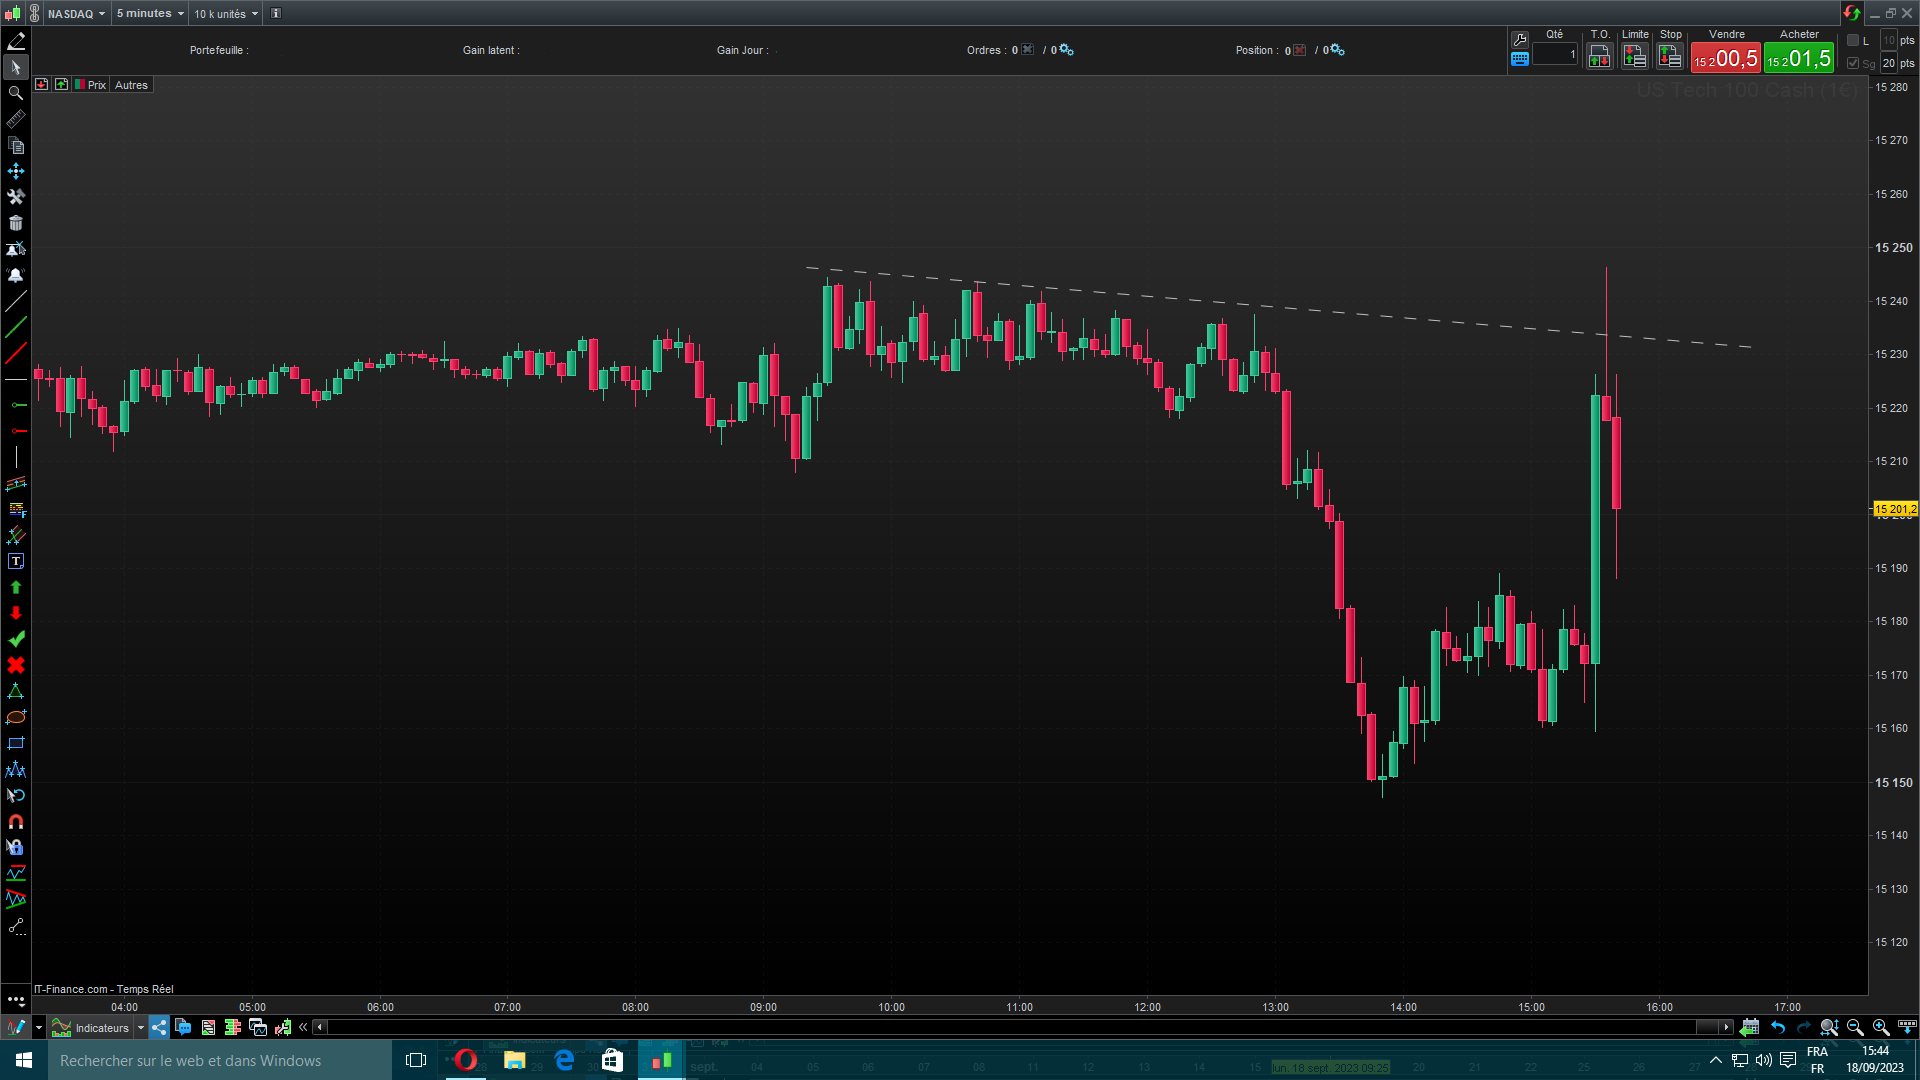Open the 5 minutes timeframe dropdown
Image resolution: width=1920 pixels, height=1080 pixels.
coord(150,13)
